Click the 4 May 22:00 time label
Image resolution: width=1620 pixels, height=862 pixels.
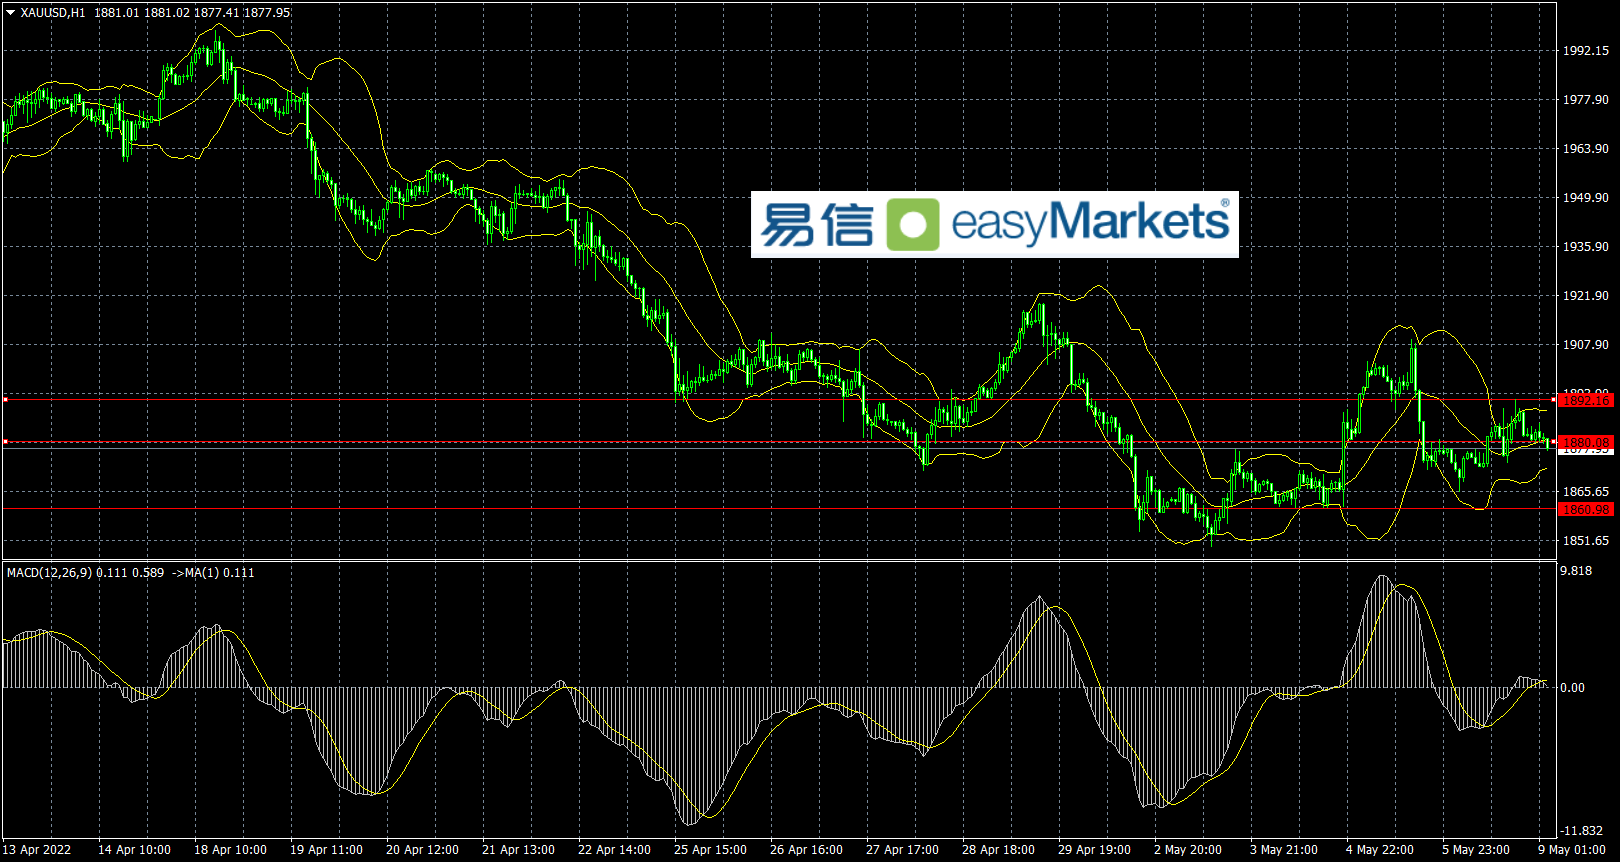[1380, 850]
